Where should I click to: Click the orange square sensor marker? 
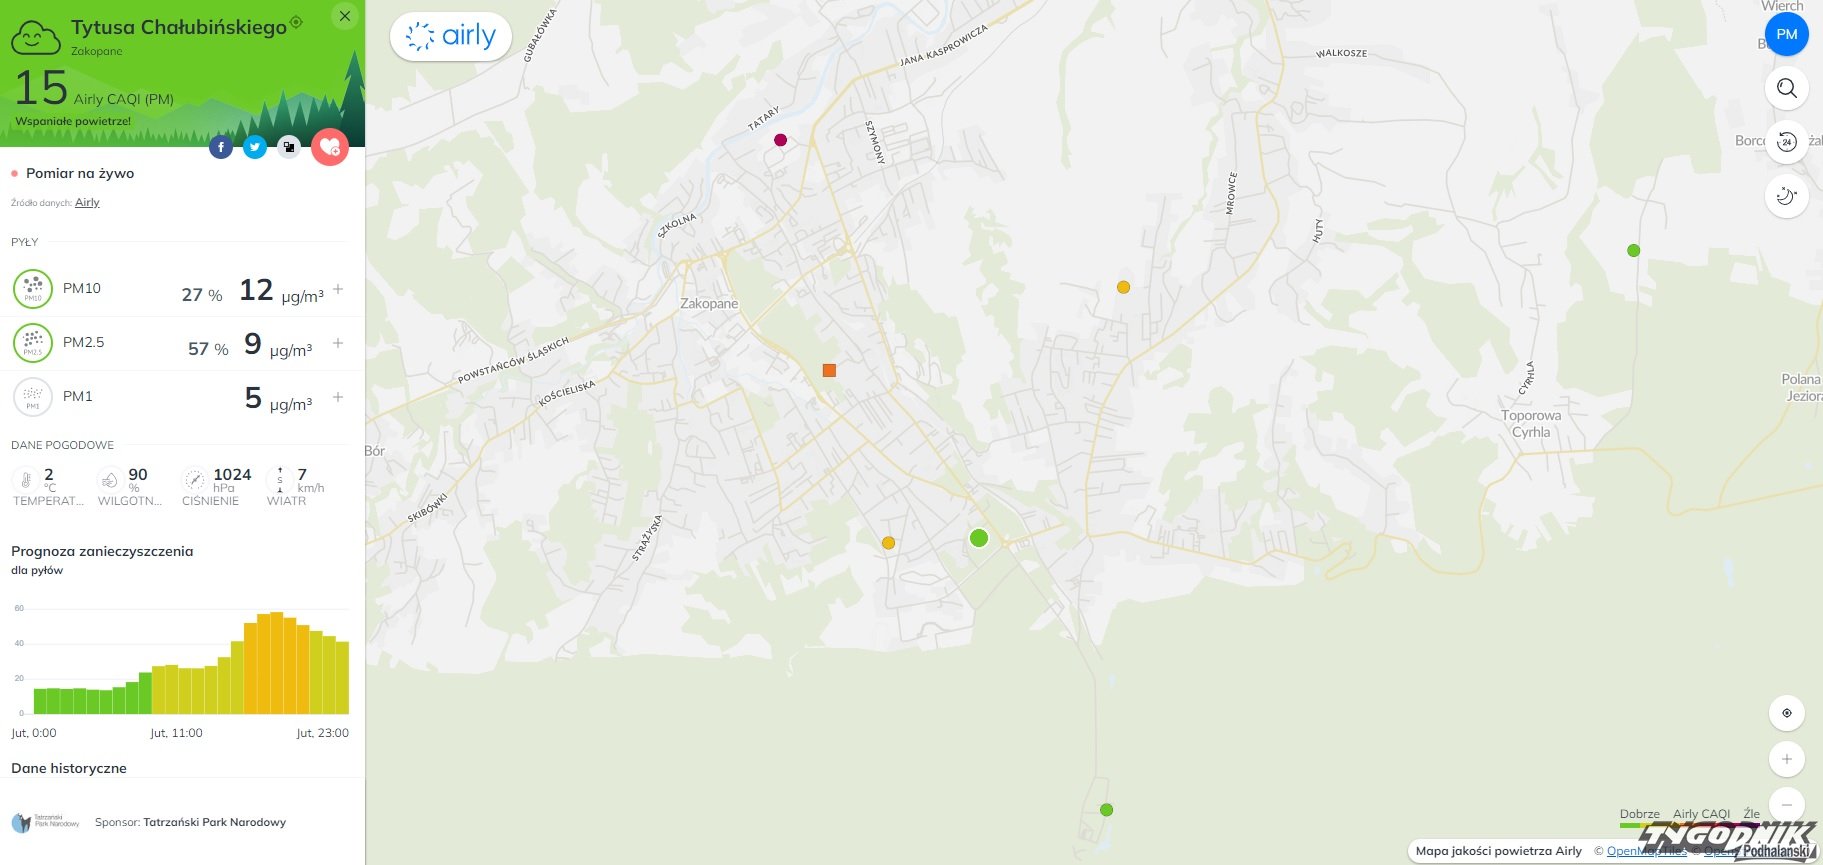click(x=829, y=370)
